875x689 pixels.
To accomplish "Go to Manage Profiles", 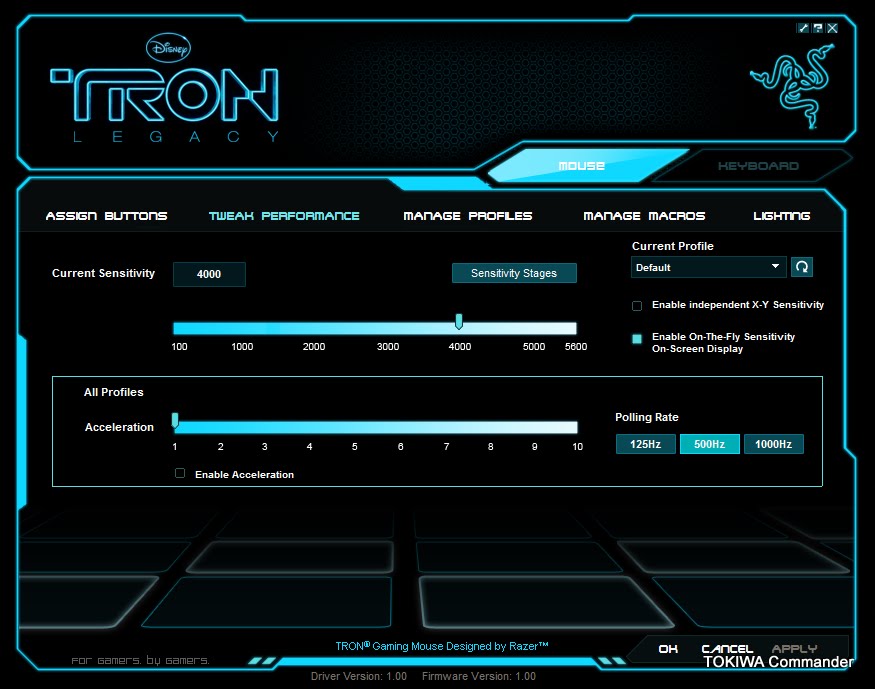I will [468, 215].
